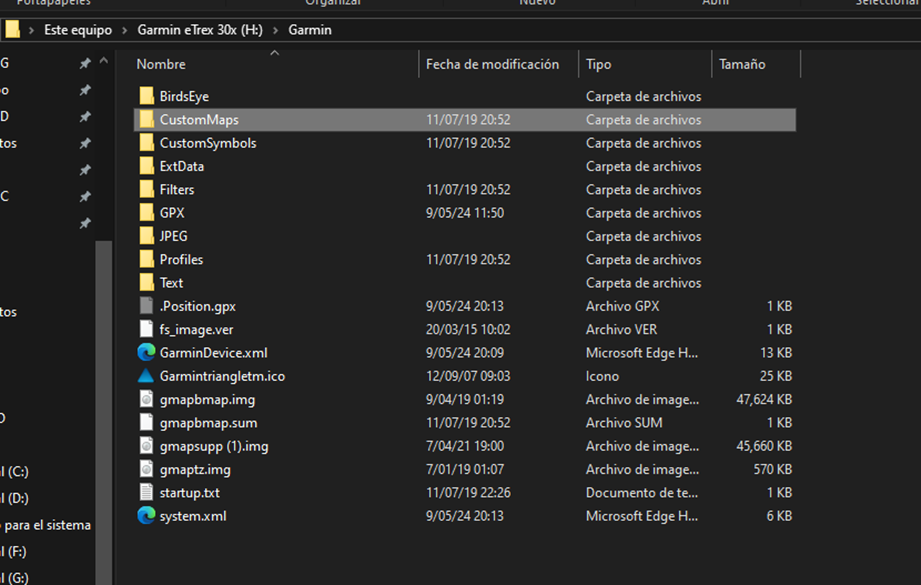Click the 570 KB size value

[772, 469]
